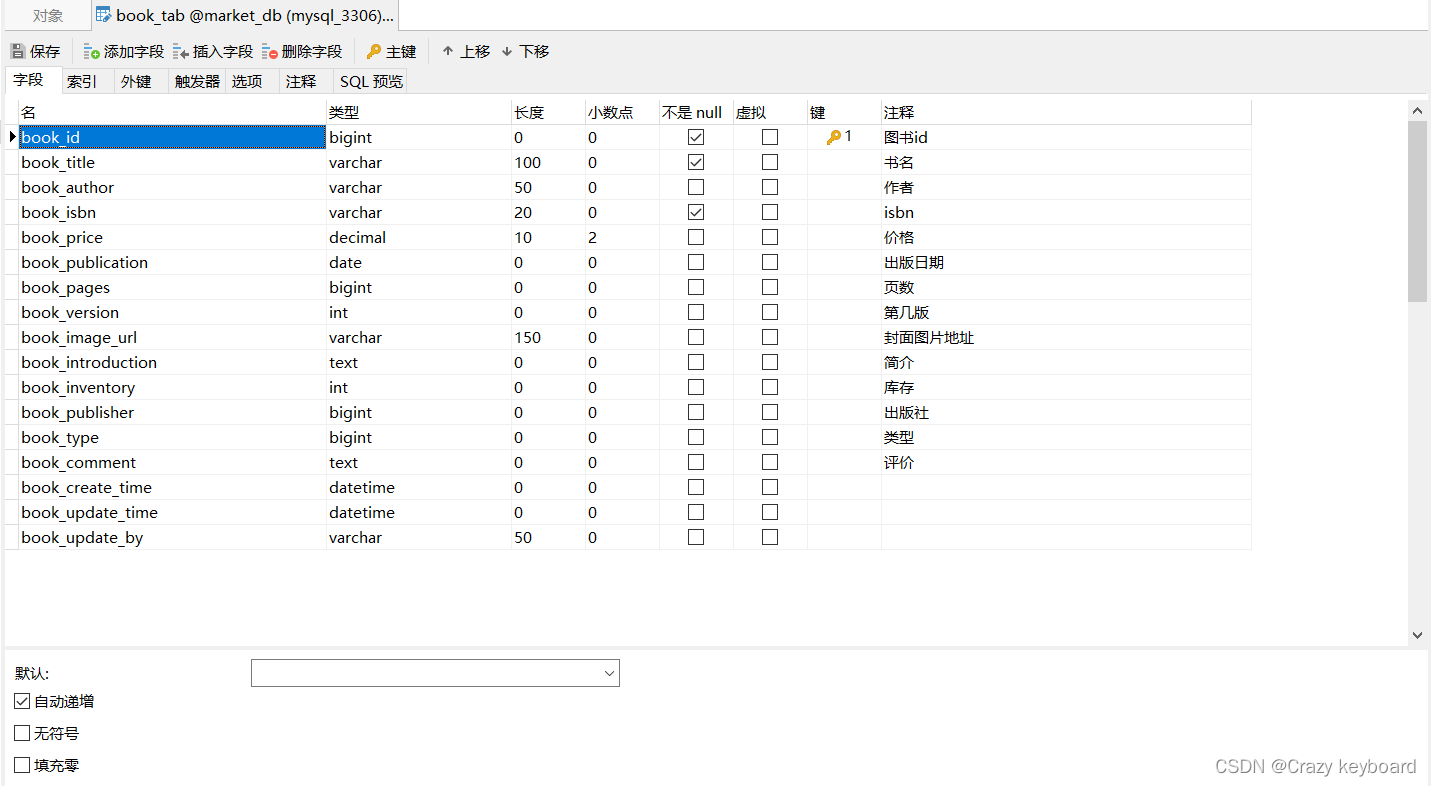Image resolution: width=1431 pixels, height=786 pixels.
Task: Uncheck Not Null for book_id
Action: 696,137
